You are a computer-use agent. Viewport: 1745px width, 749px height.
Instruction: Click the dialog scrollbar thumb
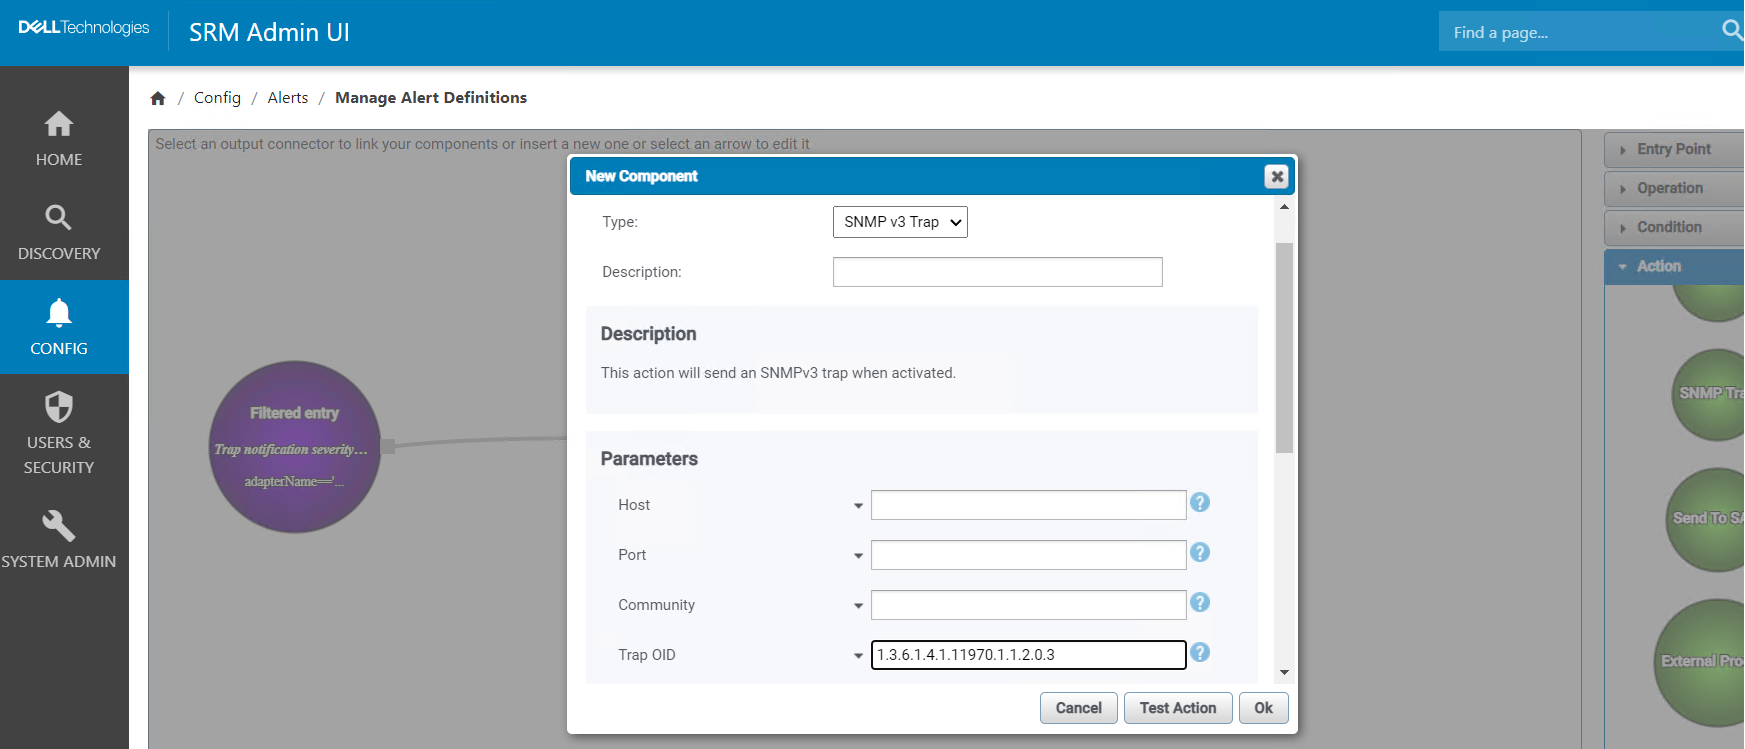(1284, 348)
